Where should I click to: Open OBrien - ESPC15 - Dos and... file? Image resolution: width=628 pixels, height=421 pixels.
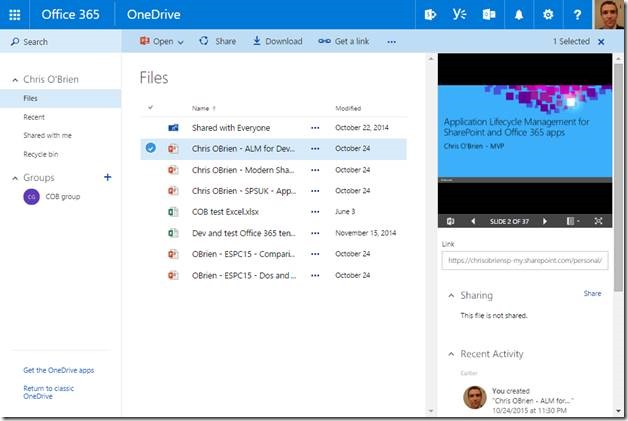244,275
